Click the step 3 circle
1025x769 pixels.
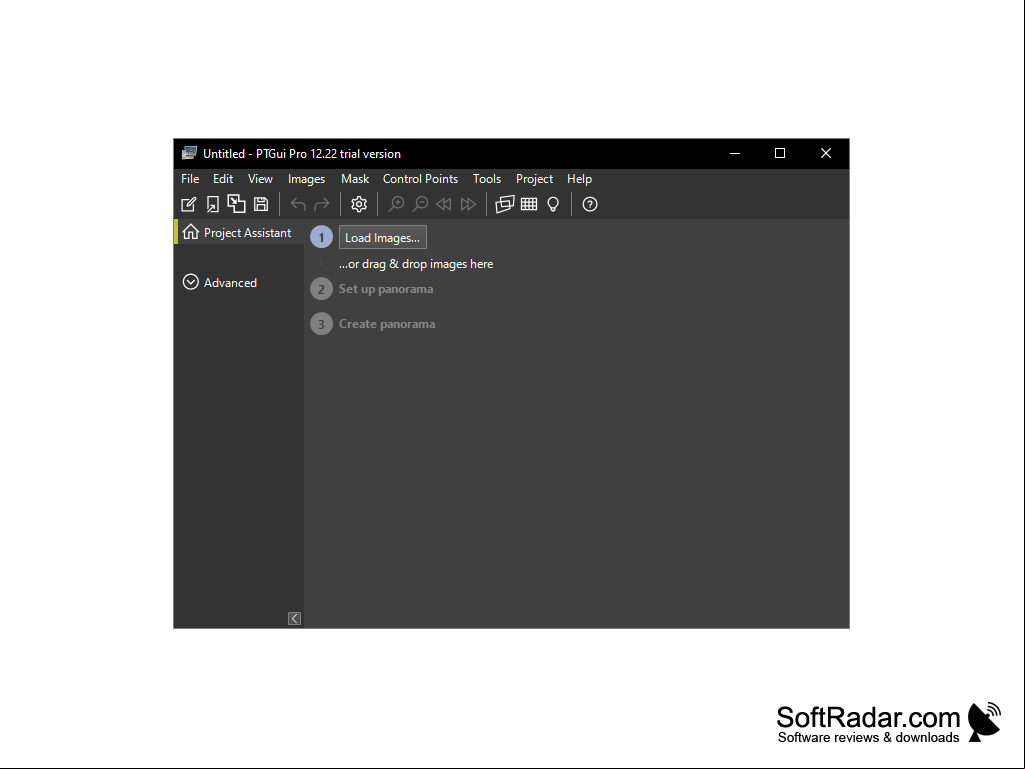click(322, 324)
